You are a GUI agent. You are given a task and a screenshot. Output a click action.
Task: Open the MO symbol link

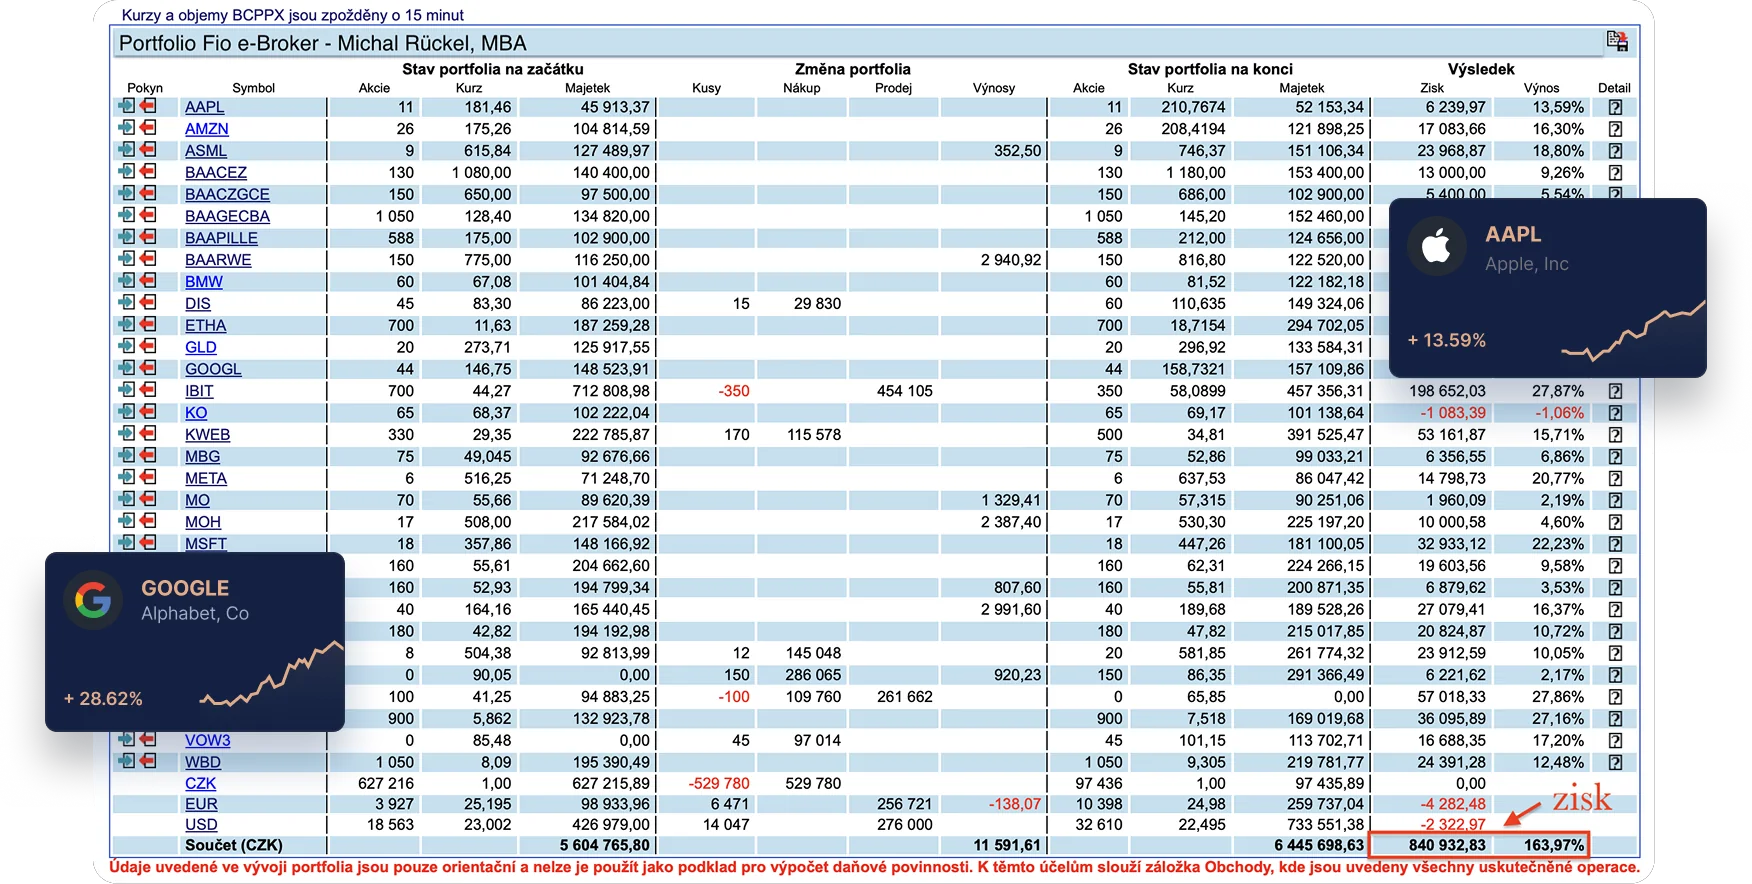point(197,500)
